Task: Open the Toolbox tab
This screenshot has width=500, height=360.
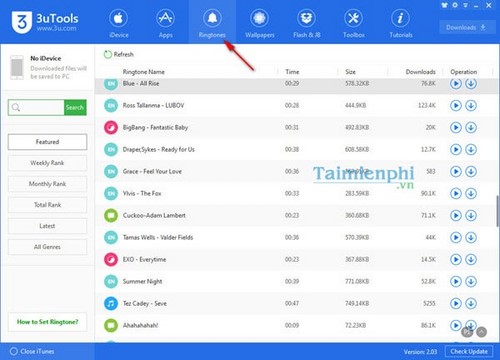Action: pos(354,23)
